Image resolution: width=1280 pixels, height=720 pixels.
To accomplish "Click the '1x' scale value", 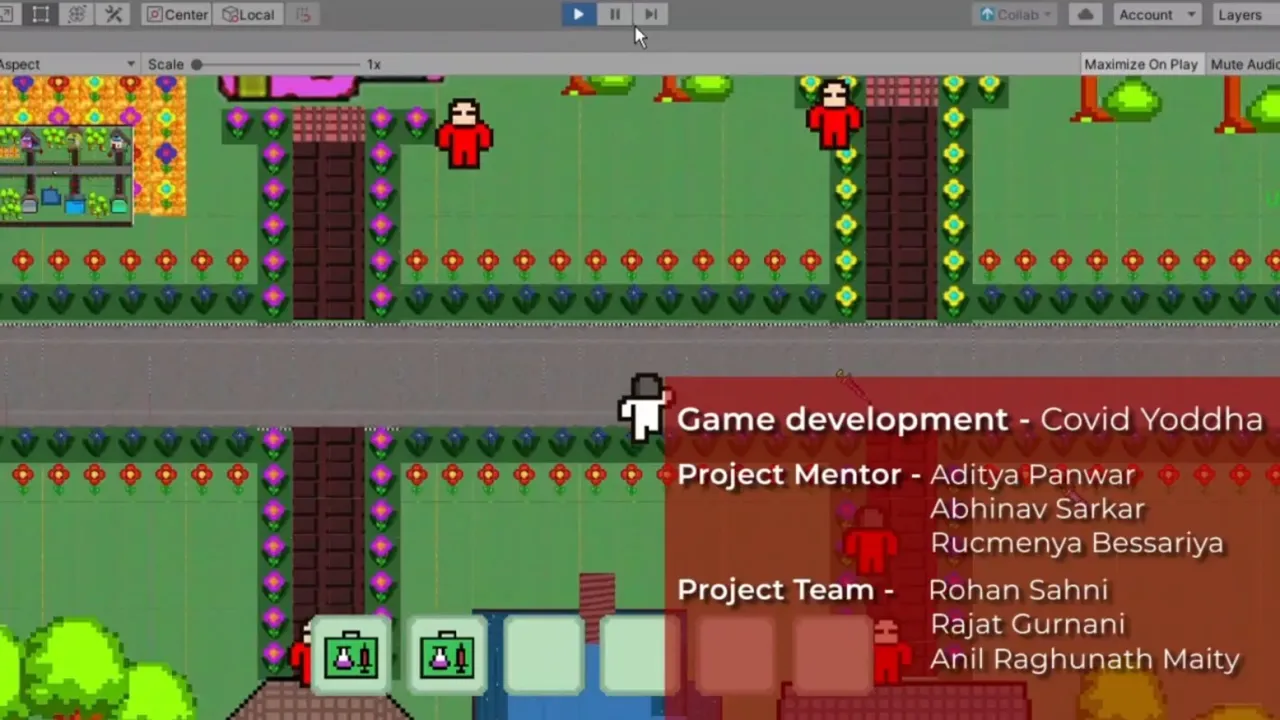I will 374,64.
